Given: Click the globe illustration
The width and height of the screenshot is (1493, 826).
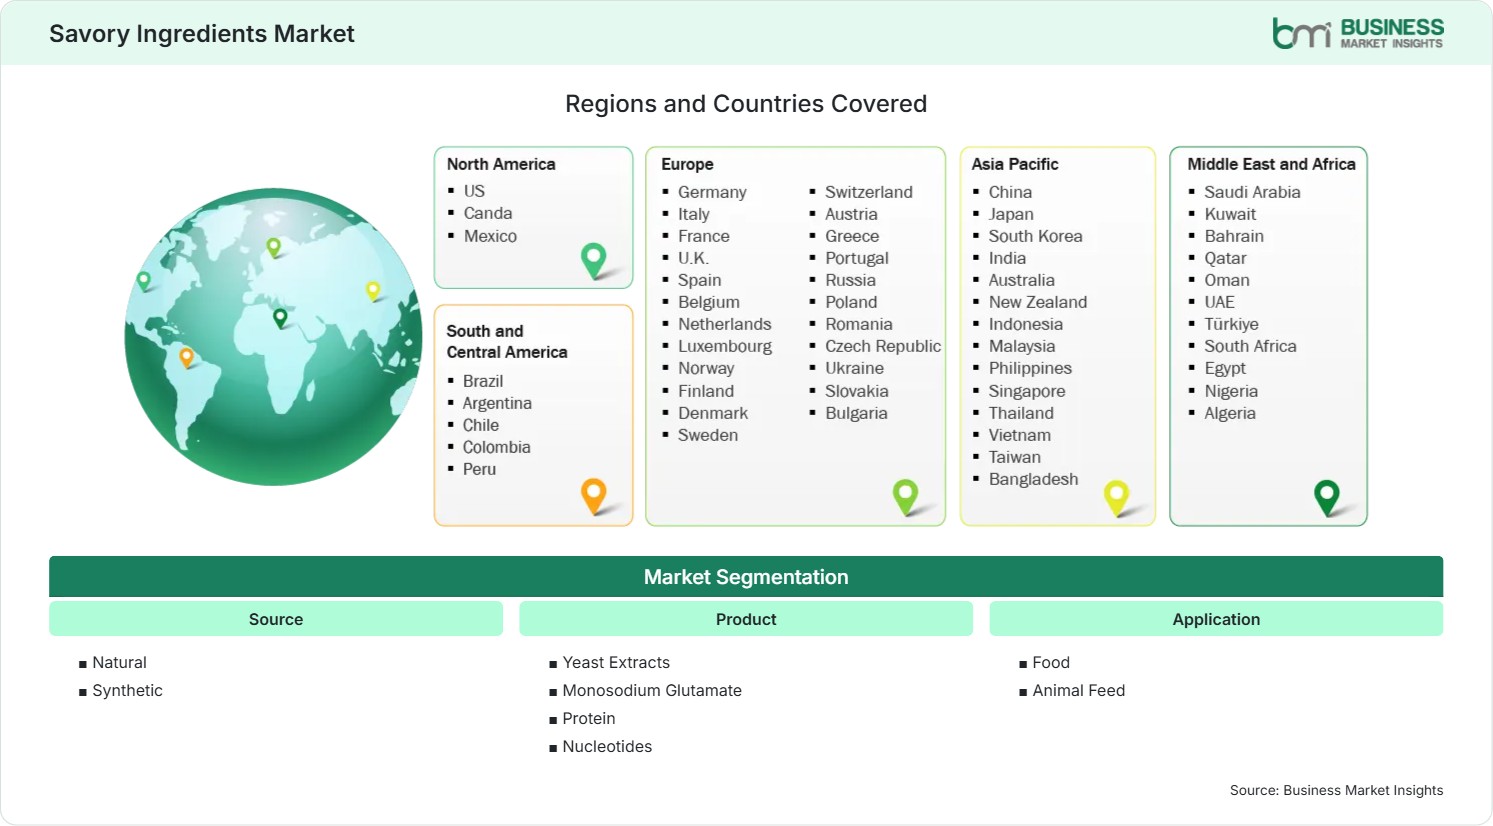Looking at the screenshot, I should [273, 337].
